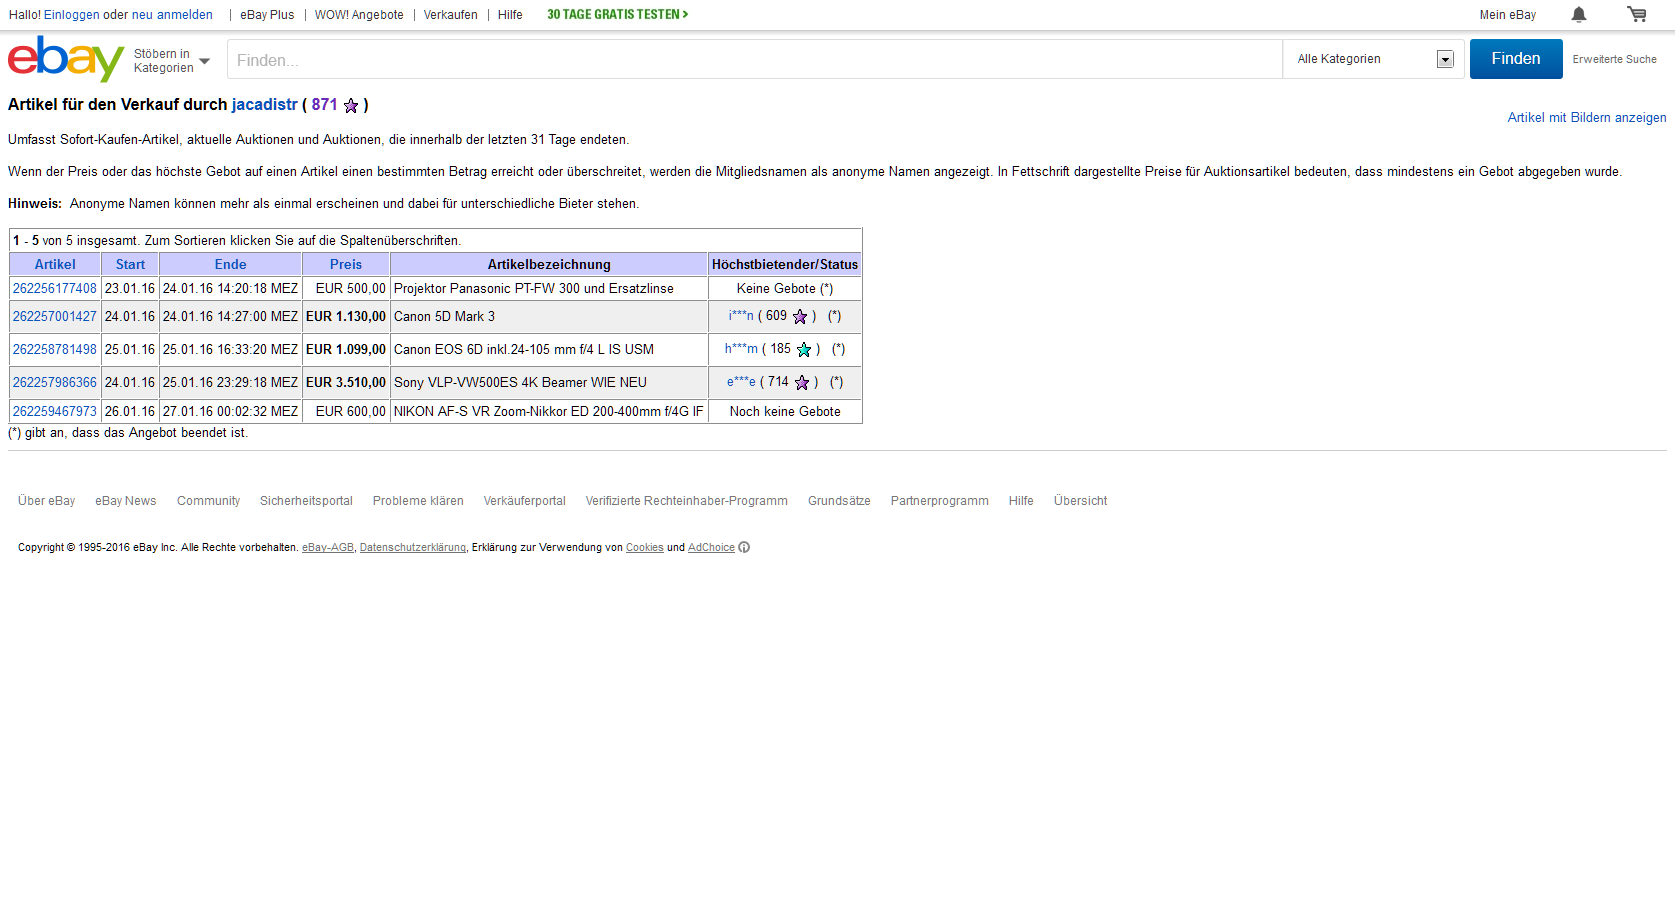Open Grundsätze footer link

click(x=839, y=501)
